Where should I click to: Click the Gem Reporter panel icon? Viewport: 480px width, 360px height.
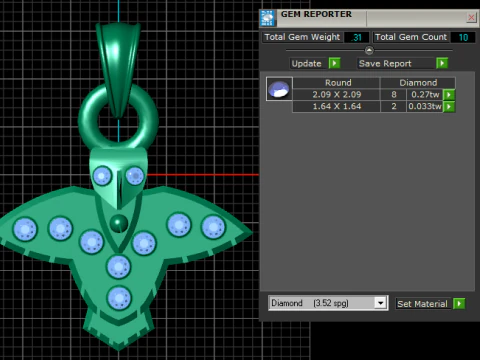pos(267,18)
